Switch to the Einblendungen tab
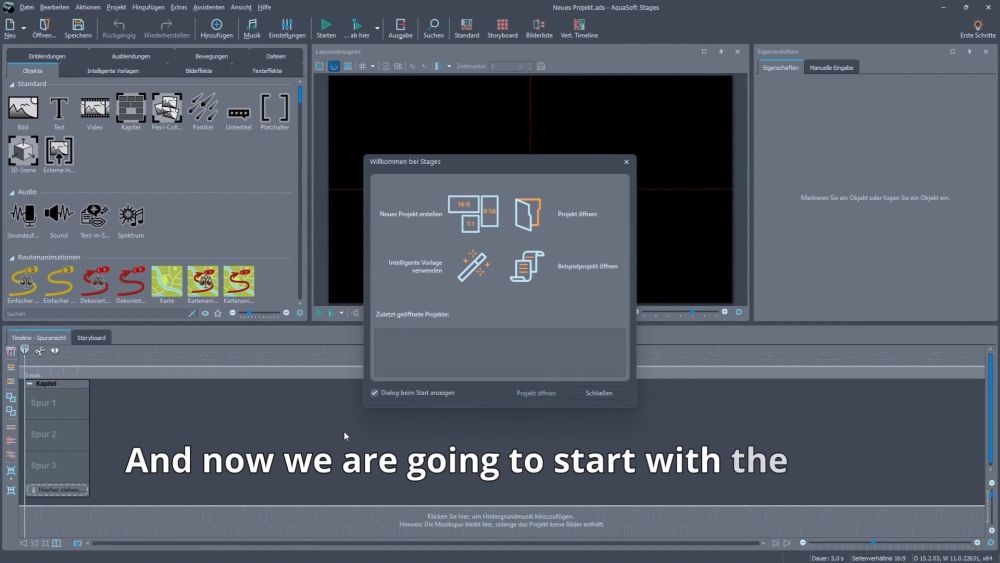Image resolution: width=1000 pixels, height=563 pixels. point(47,56)
